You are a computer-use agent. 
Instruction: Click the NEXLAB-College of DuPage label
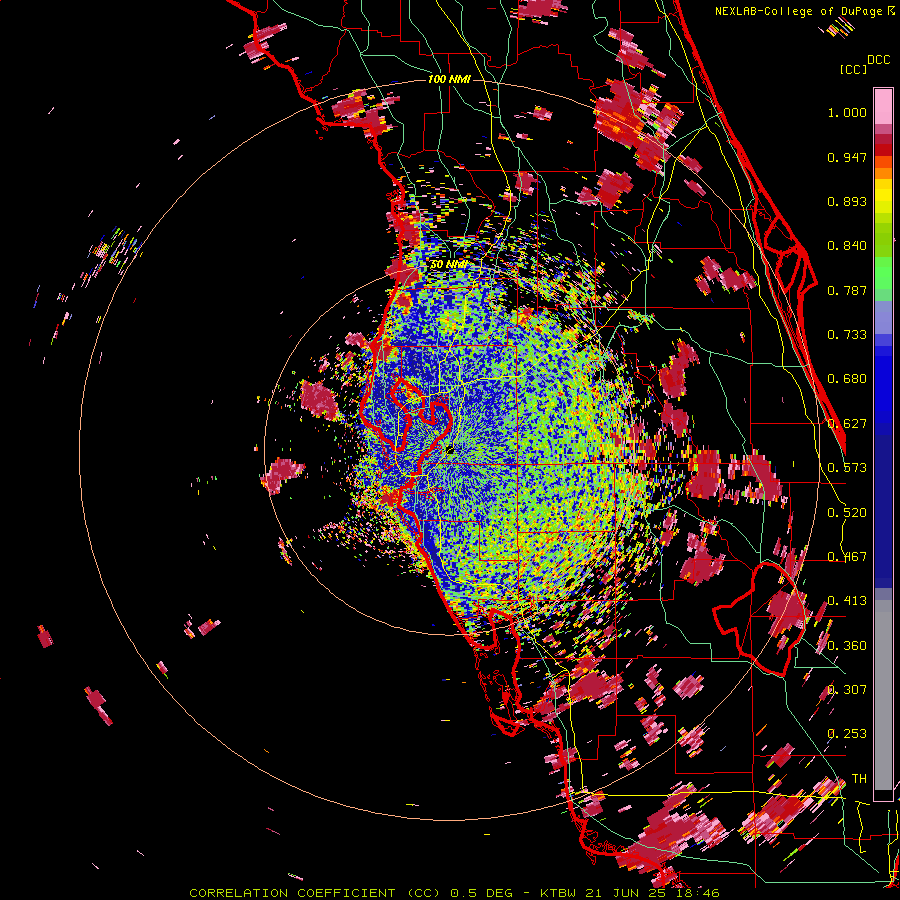point(798,11)
